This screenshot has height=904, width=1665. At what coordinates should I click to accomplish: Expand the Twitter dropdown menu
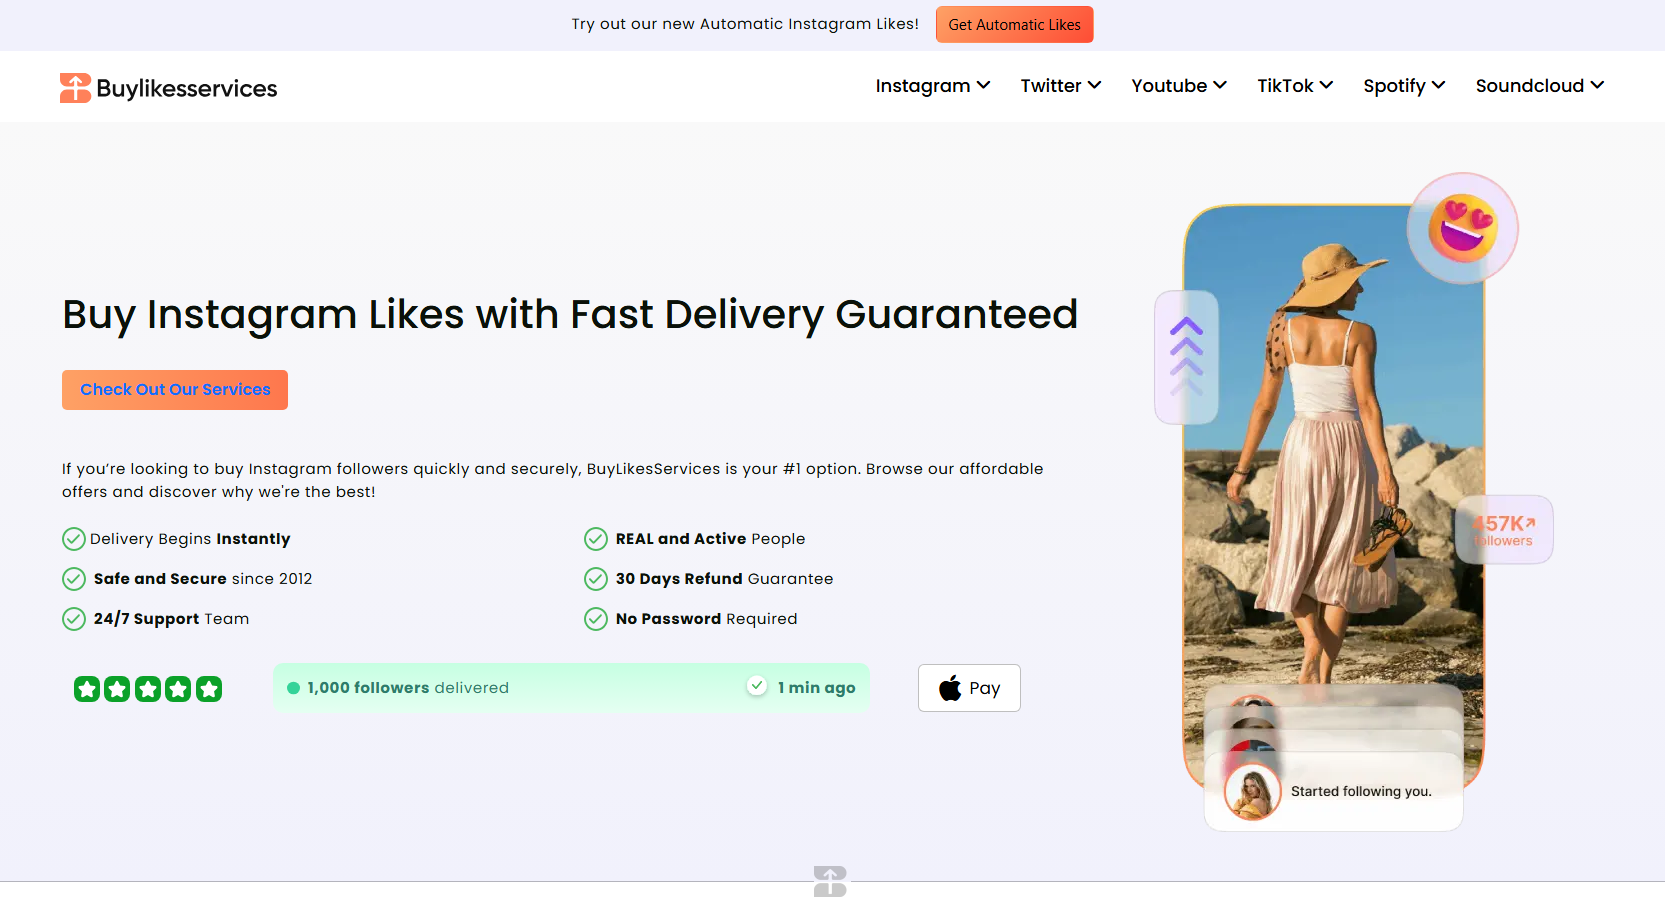[x=1061, y=86]
